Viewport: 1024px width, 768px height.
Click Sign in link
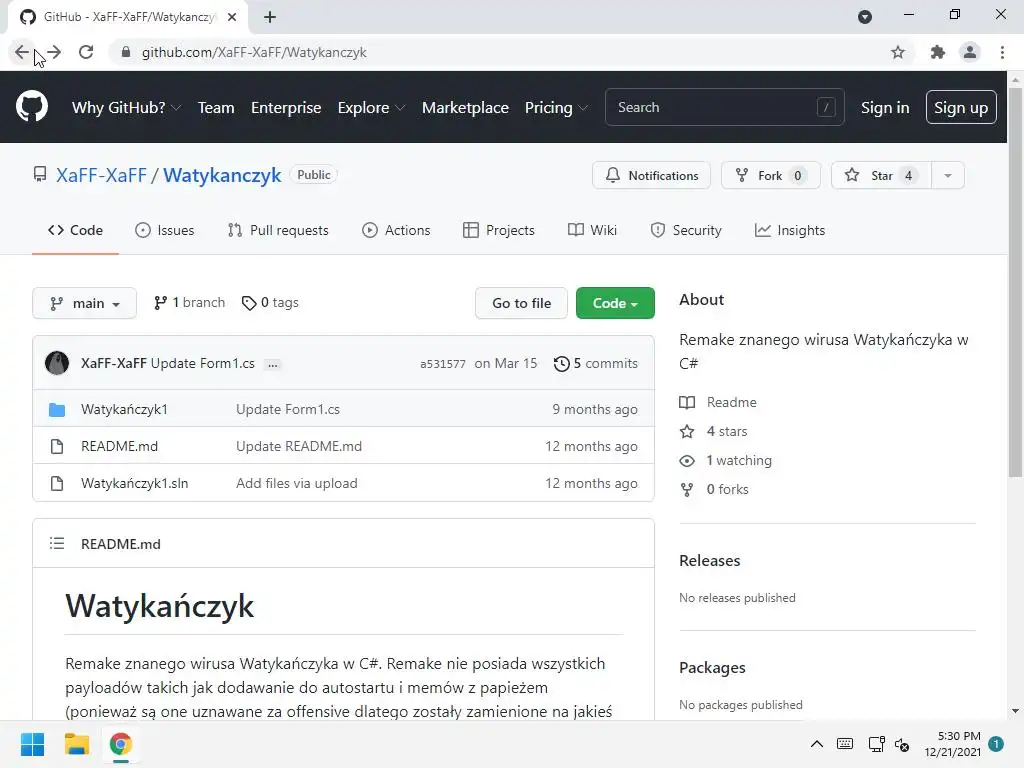pos(885,107)
